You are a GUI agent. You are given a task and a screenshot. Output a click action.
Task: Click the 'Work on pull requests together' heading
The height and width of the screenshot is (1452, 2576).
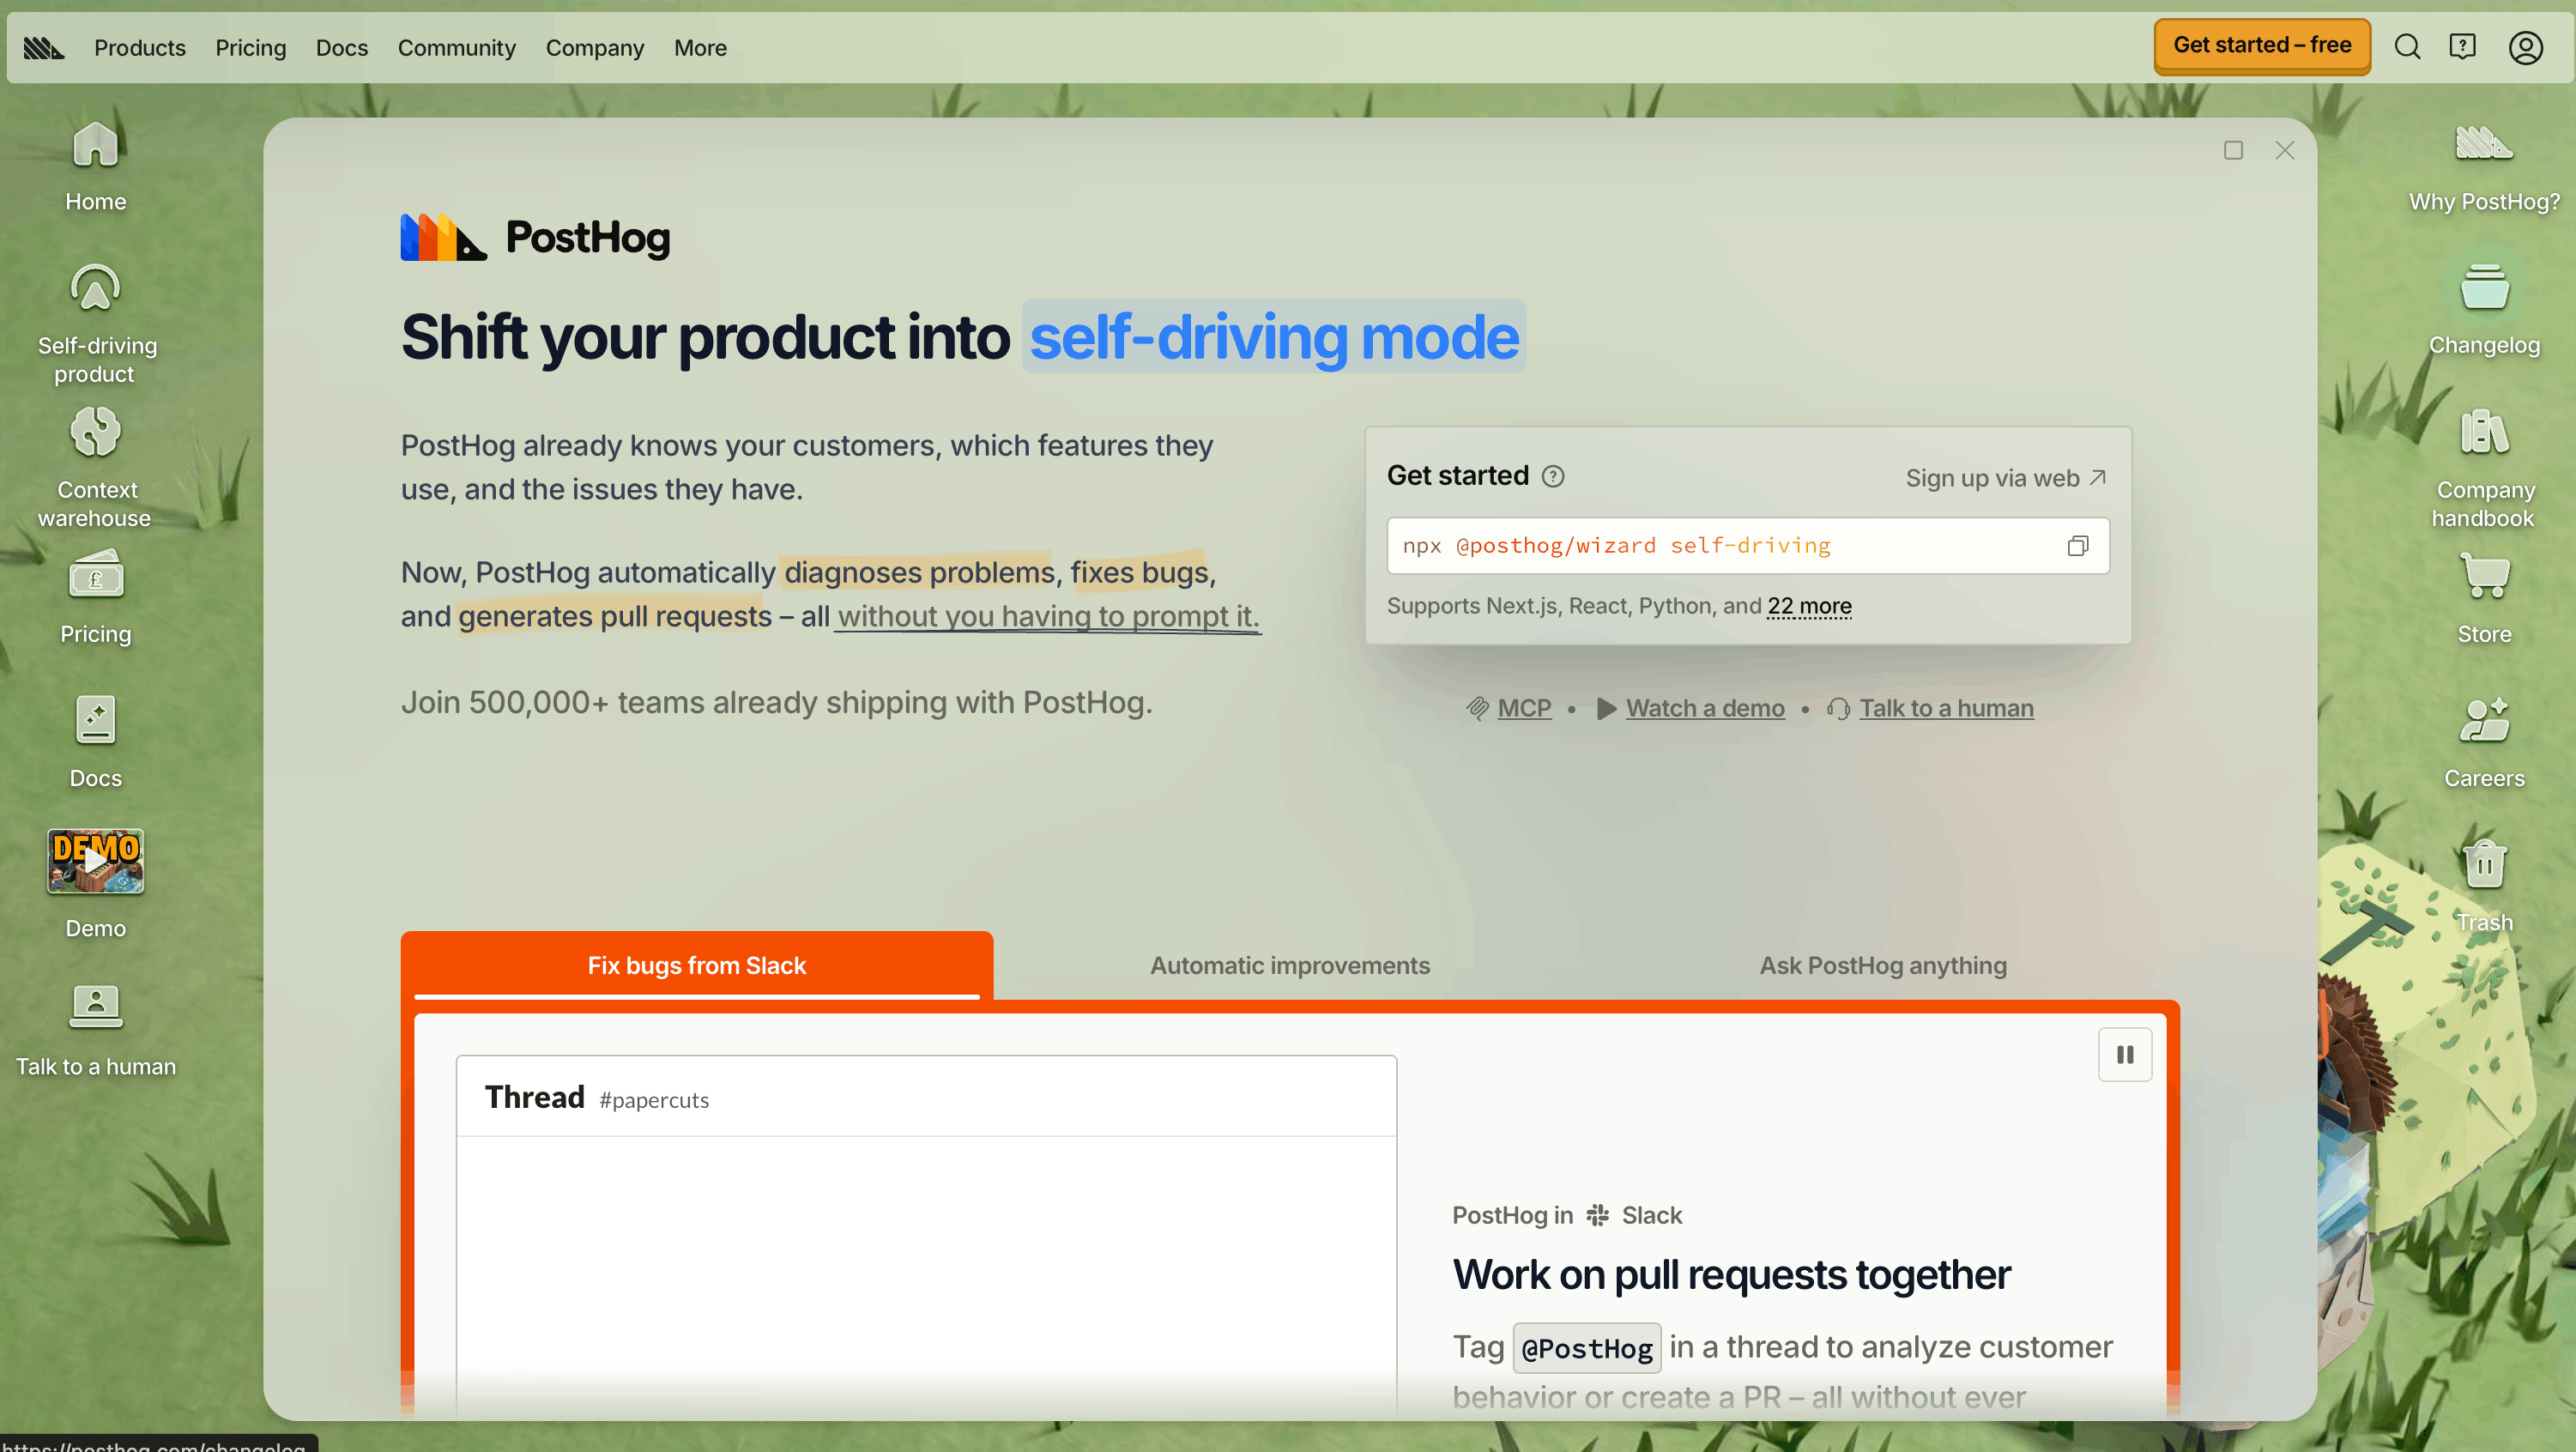[x=1731, y=1275]
